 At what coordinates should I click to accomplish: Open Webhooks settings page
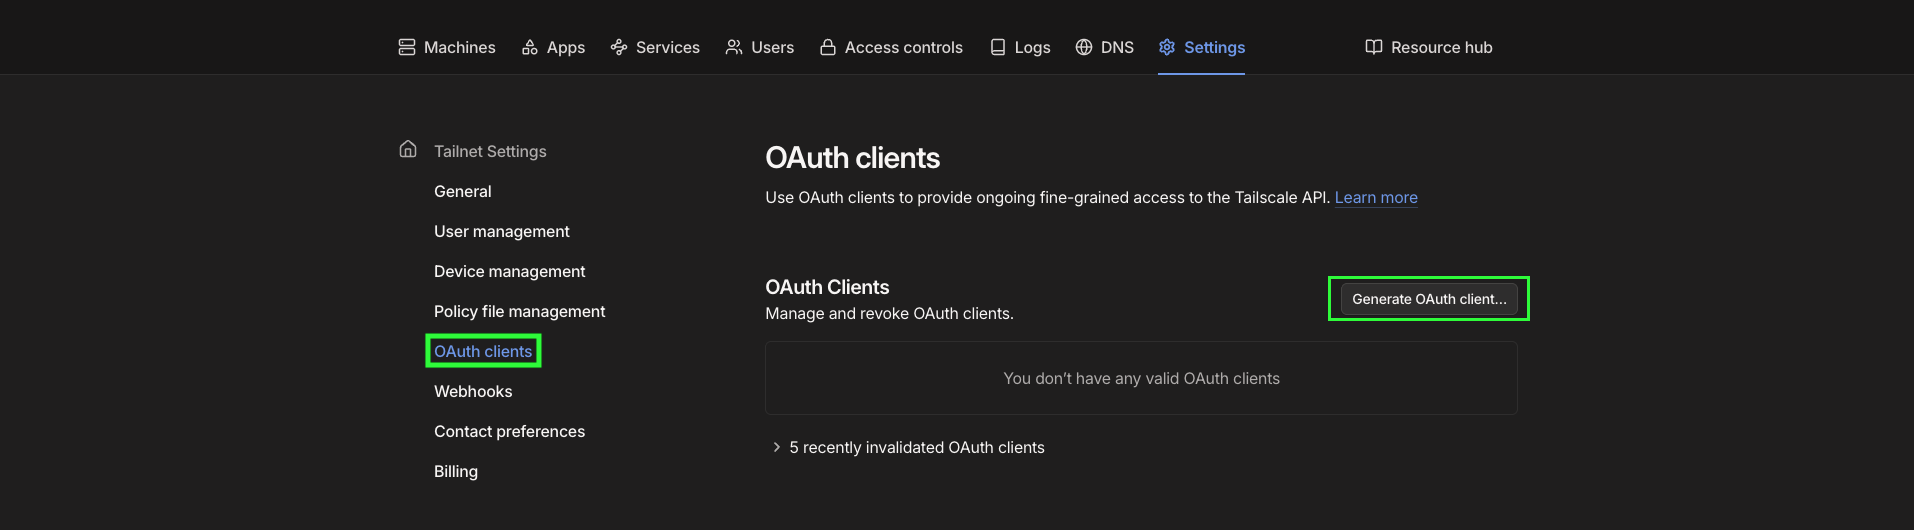tap(473, 391)
